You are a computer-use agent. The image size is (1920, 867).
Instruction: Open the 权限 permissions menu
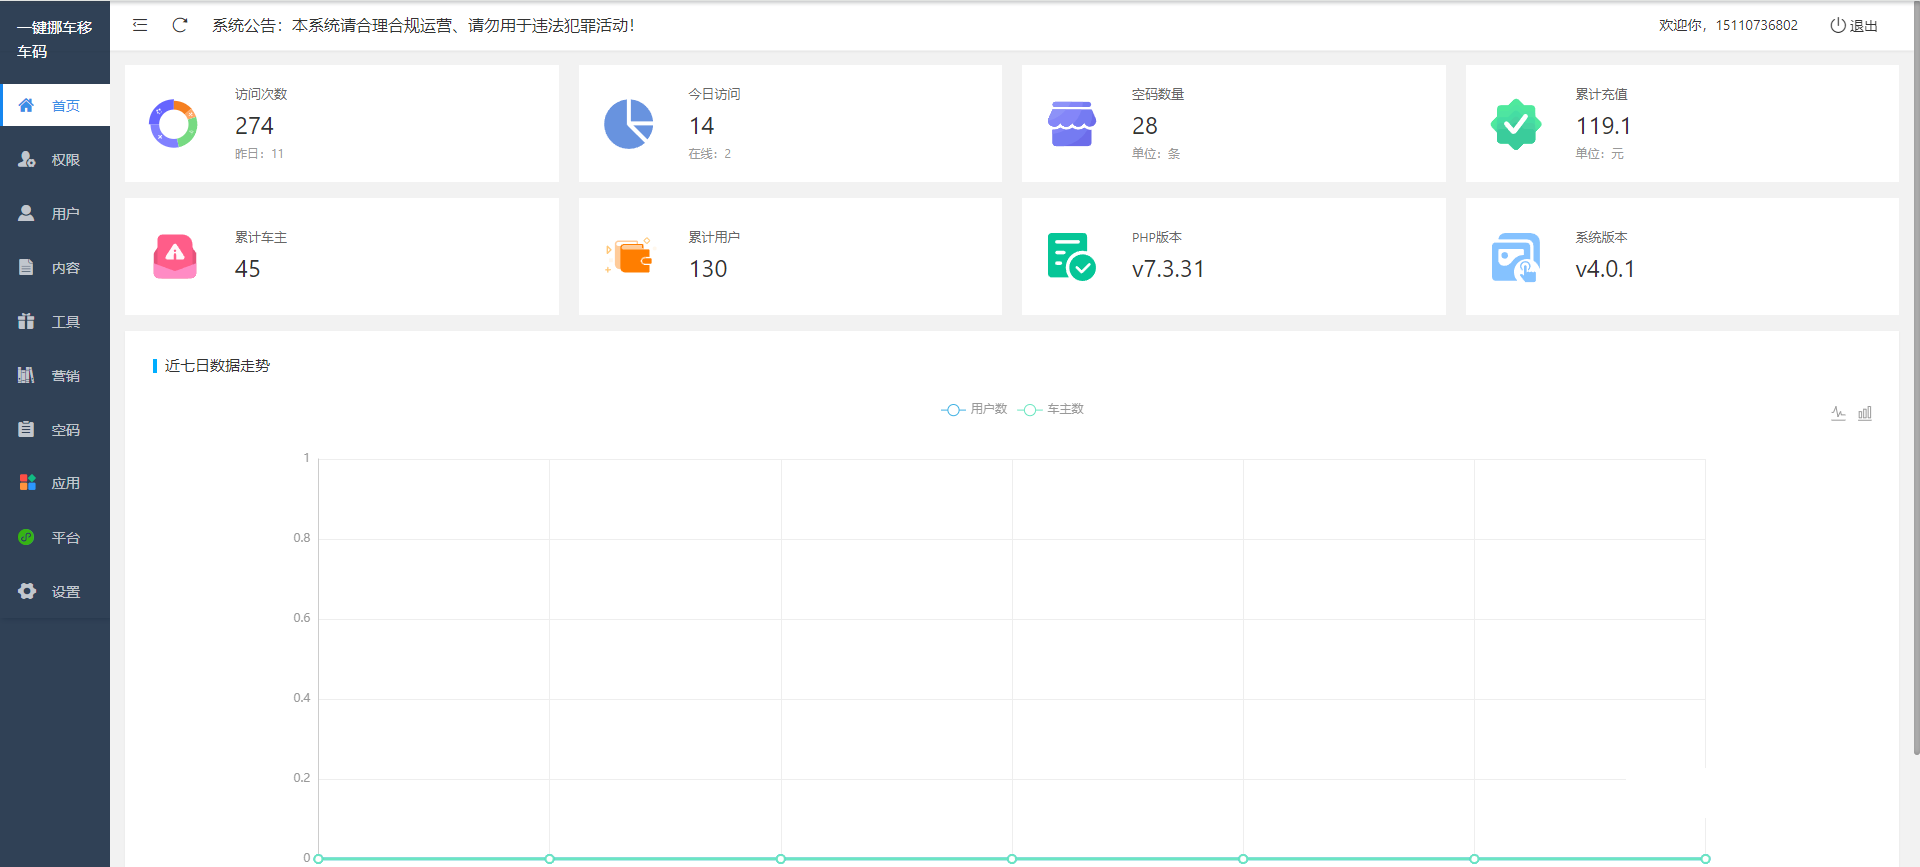(x=55, y=159)
